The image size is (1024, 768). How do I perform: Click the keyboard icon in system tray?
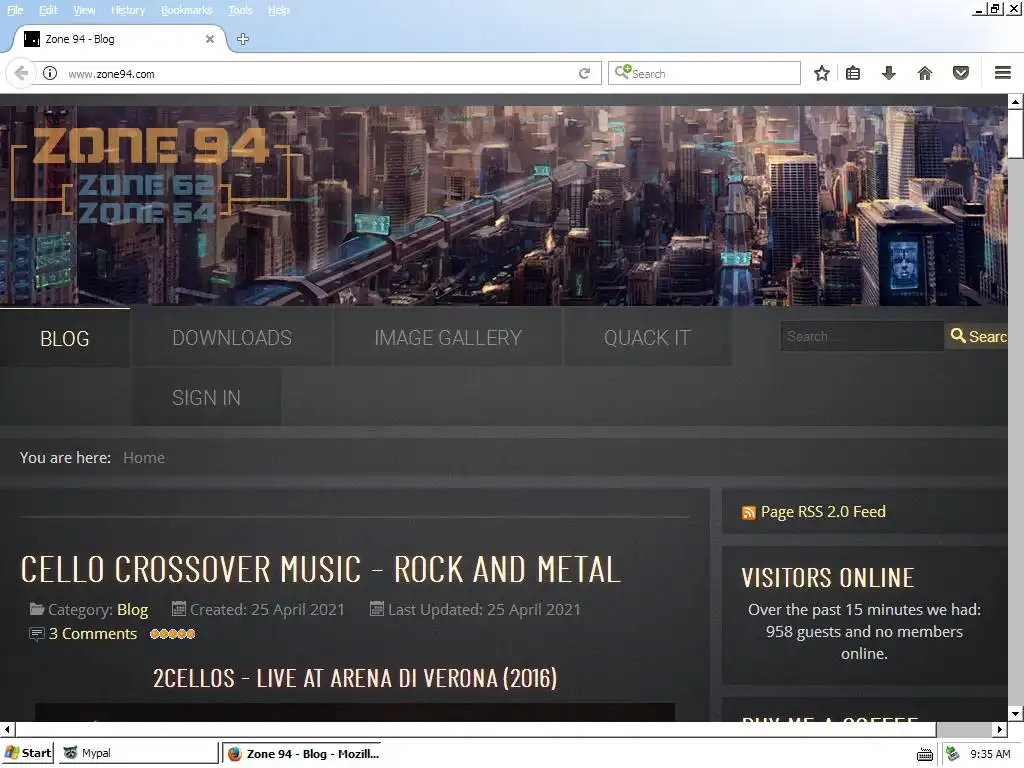[x=925, y=754]
